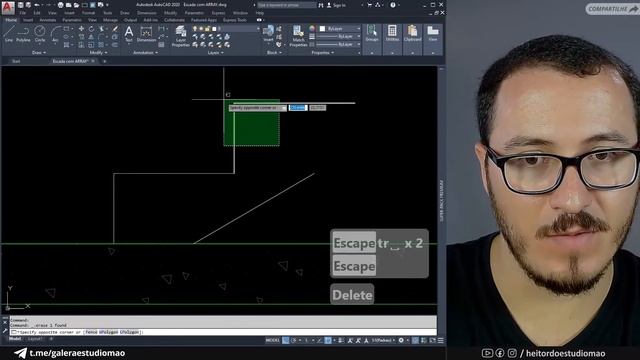Click the Help question mark icon
Viewport: 640px width, 360px height.
(x=393, y=5)
